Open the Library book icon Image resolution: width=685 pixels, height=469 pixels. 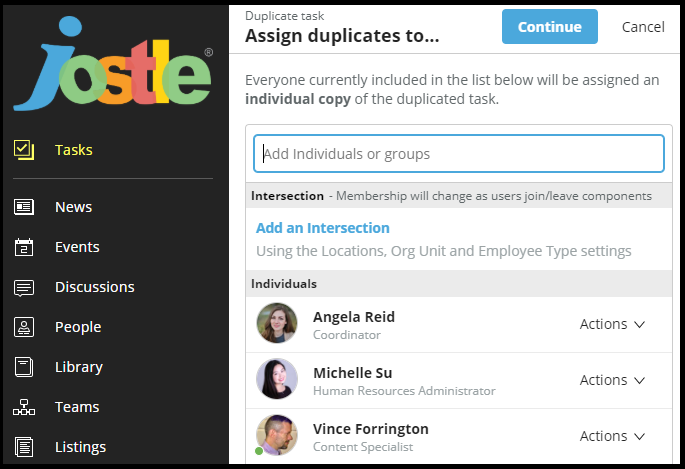[x=24, y=367]
